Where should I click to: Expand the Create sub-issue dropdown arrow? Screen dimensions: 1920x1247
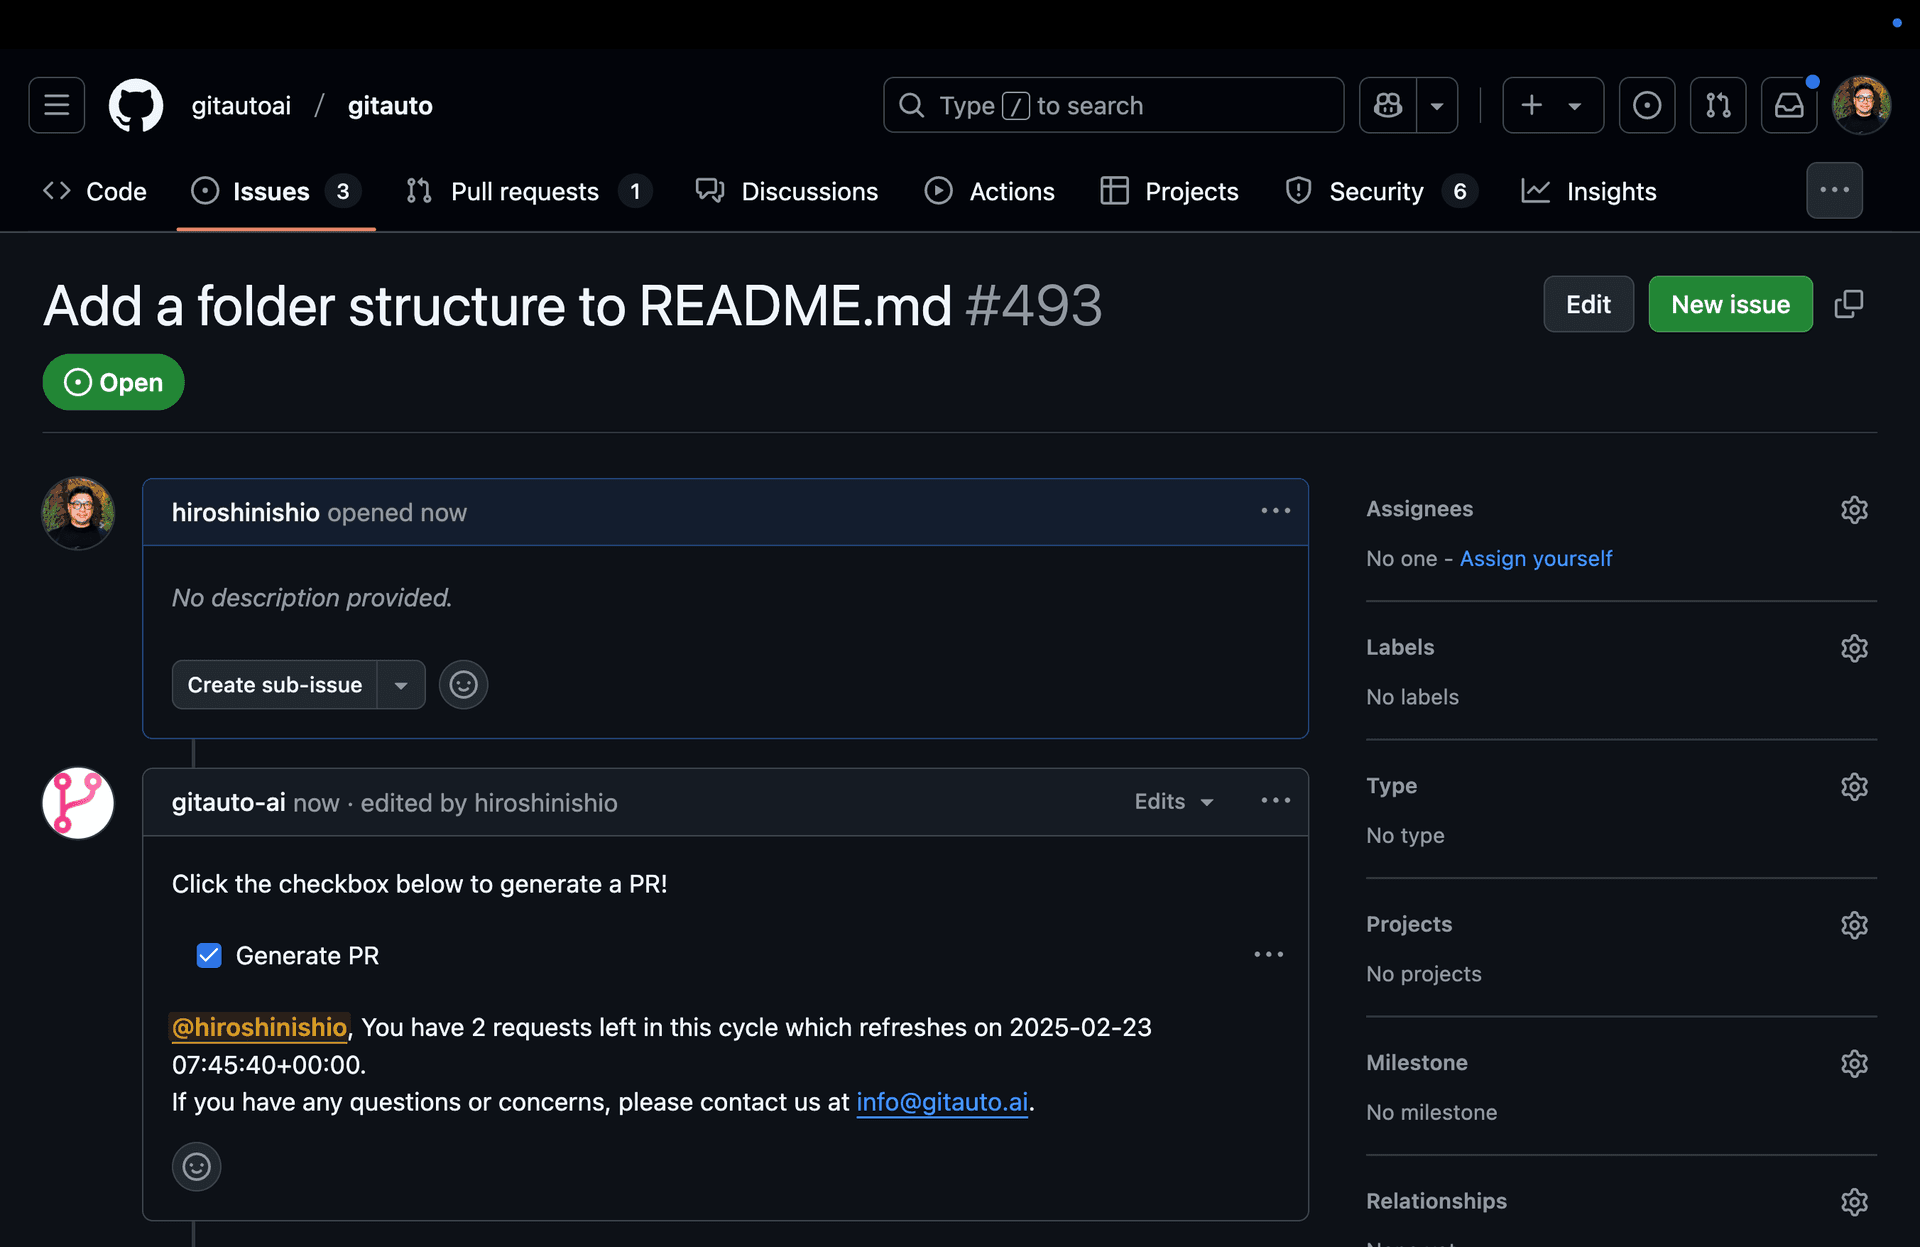coord(400,684)
